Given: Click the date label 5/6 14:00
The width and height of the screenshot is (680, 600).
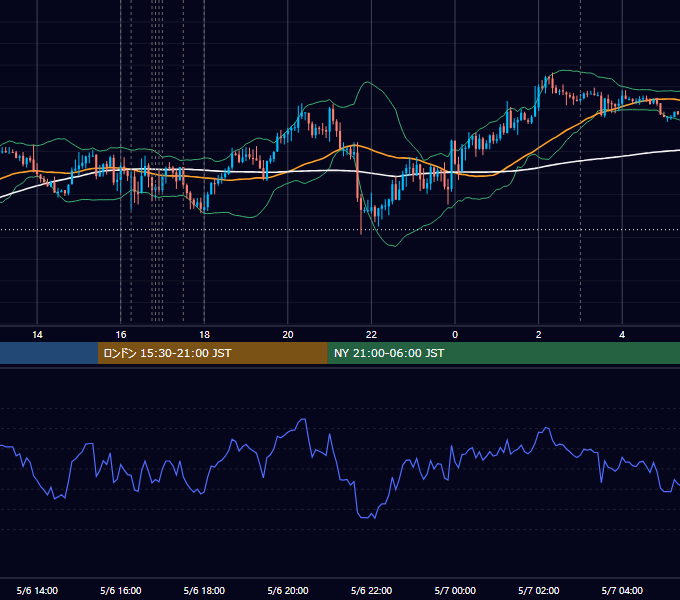Looking at the screenshot, I should click(37, 590).
